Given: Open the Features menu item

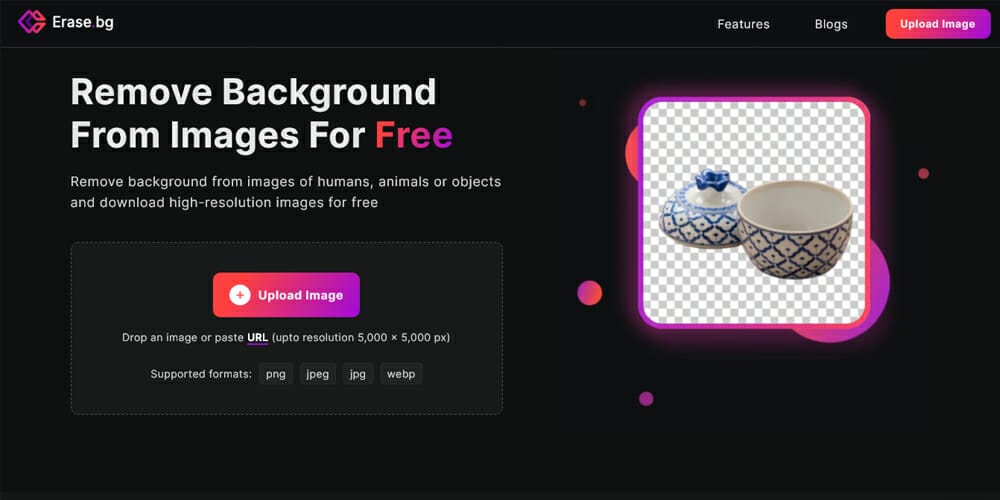Looking at the screenshot, I should (743, 24).
